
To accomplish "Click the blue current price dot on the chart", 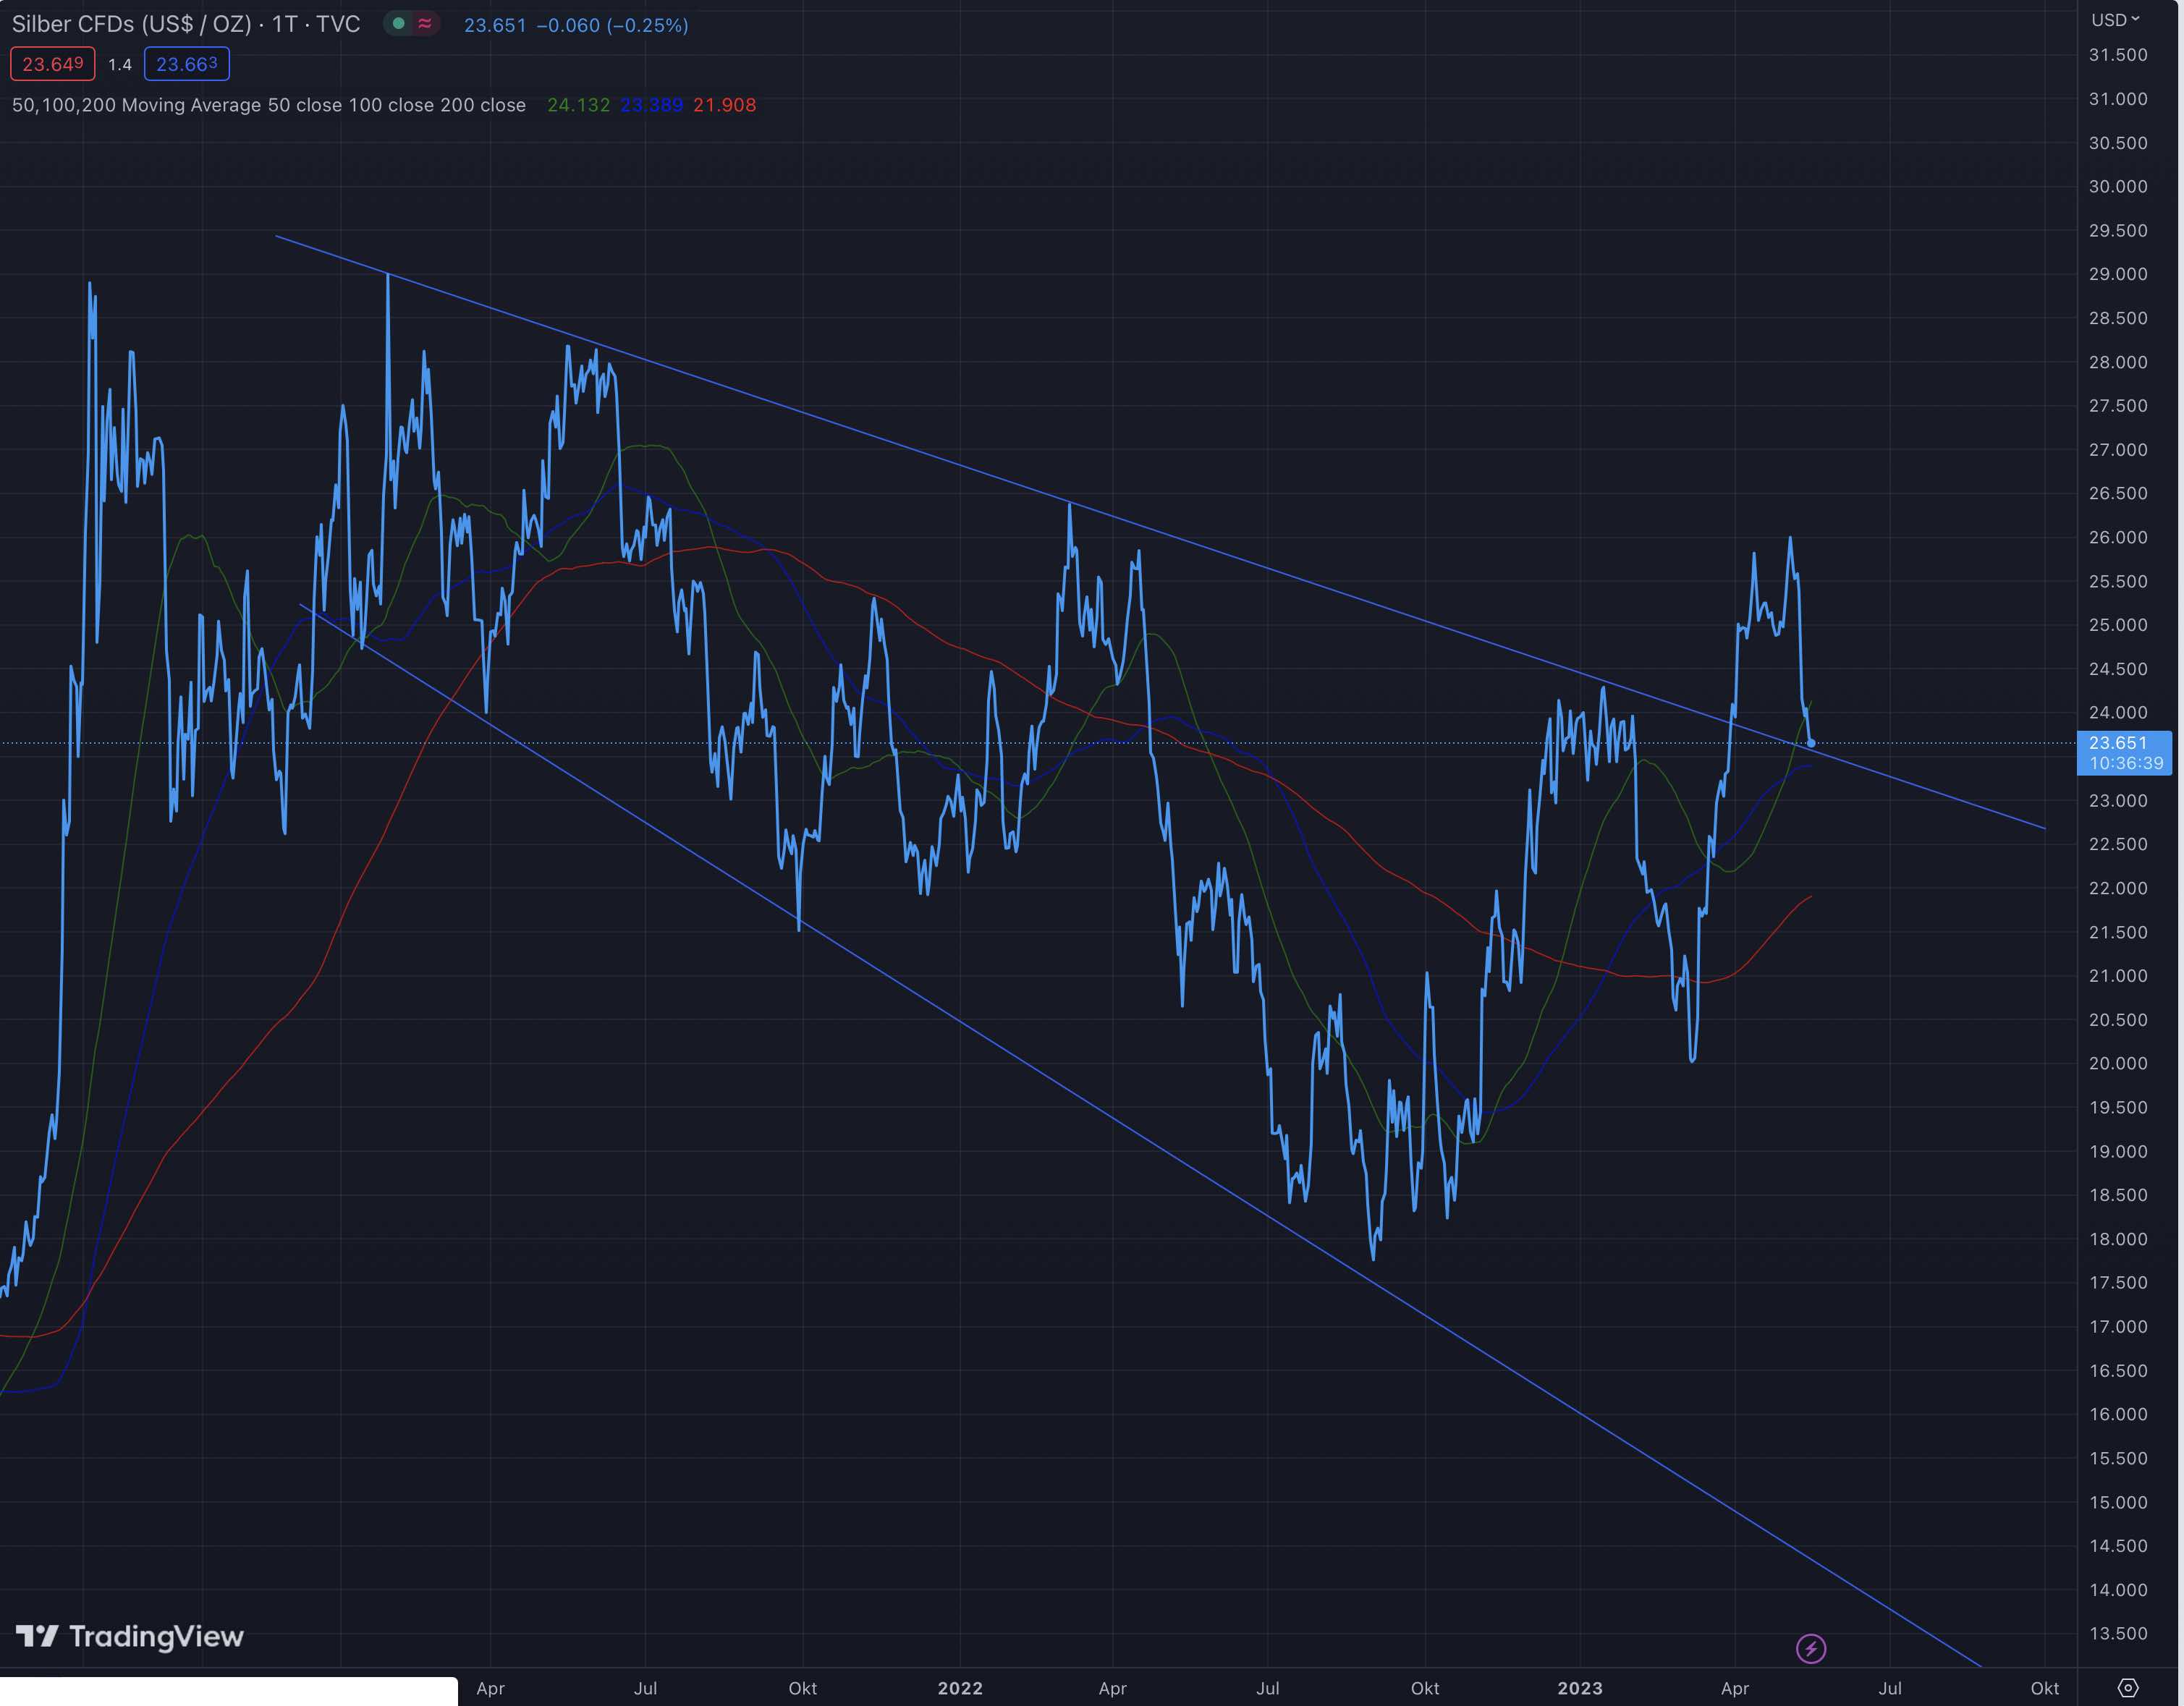I will coord(1811,744).
